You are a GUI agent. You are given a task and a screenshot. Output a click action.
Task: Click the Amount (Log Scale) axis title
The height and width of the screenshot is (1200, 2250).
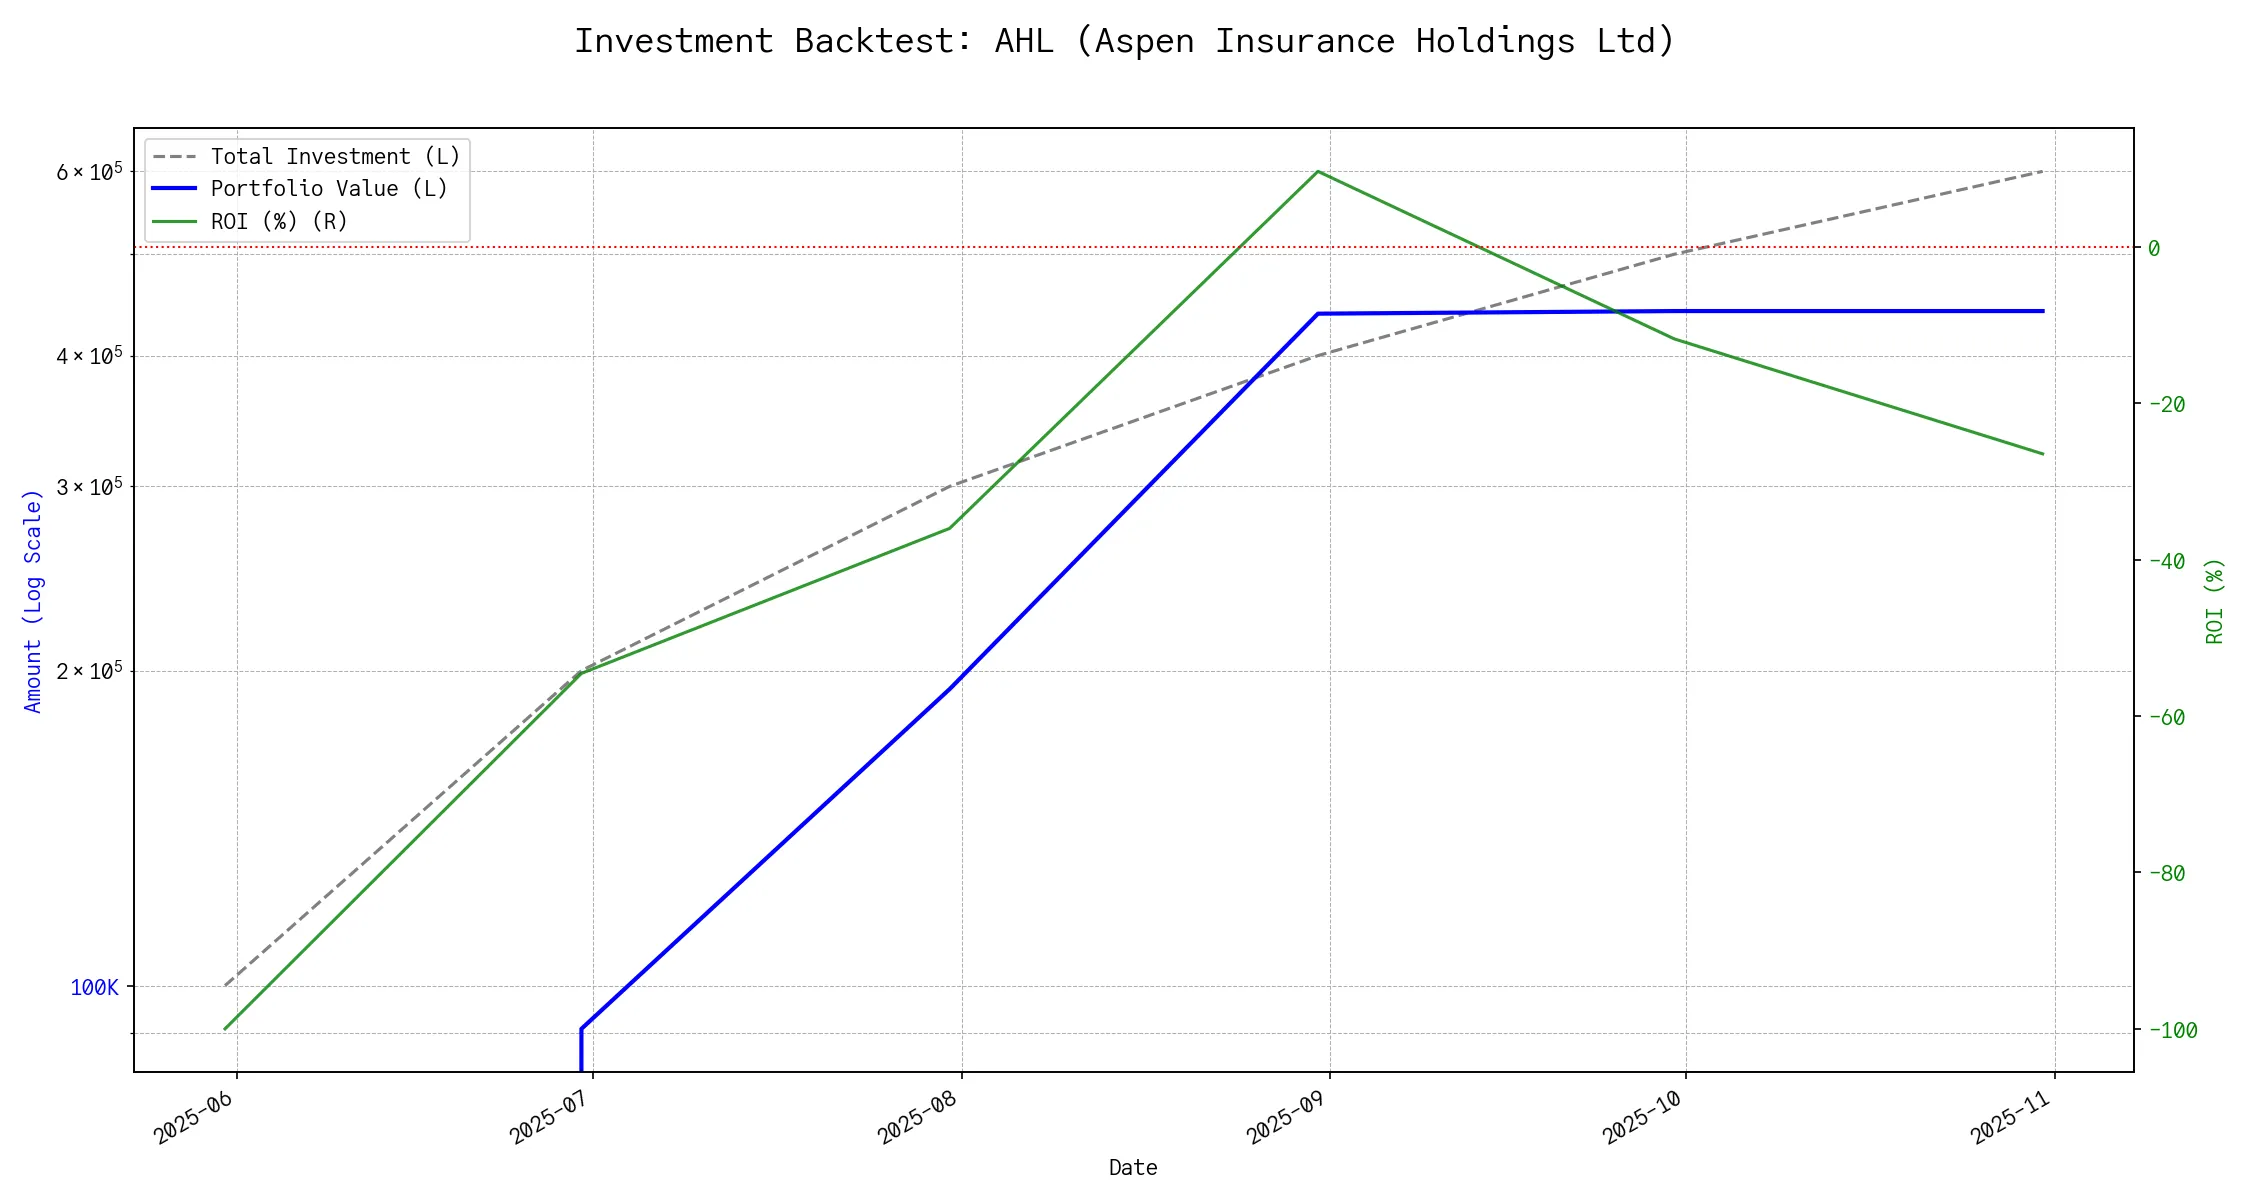tap(34, 601)
